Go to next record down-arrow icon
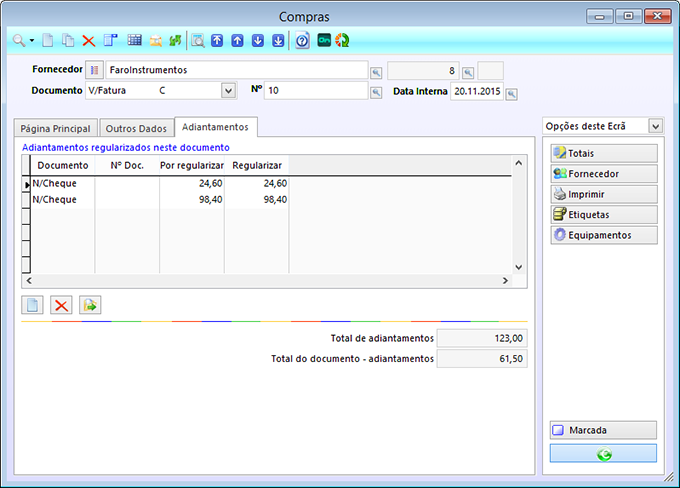This screenshot has height=488, width=680. point(258,41)
